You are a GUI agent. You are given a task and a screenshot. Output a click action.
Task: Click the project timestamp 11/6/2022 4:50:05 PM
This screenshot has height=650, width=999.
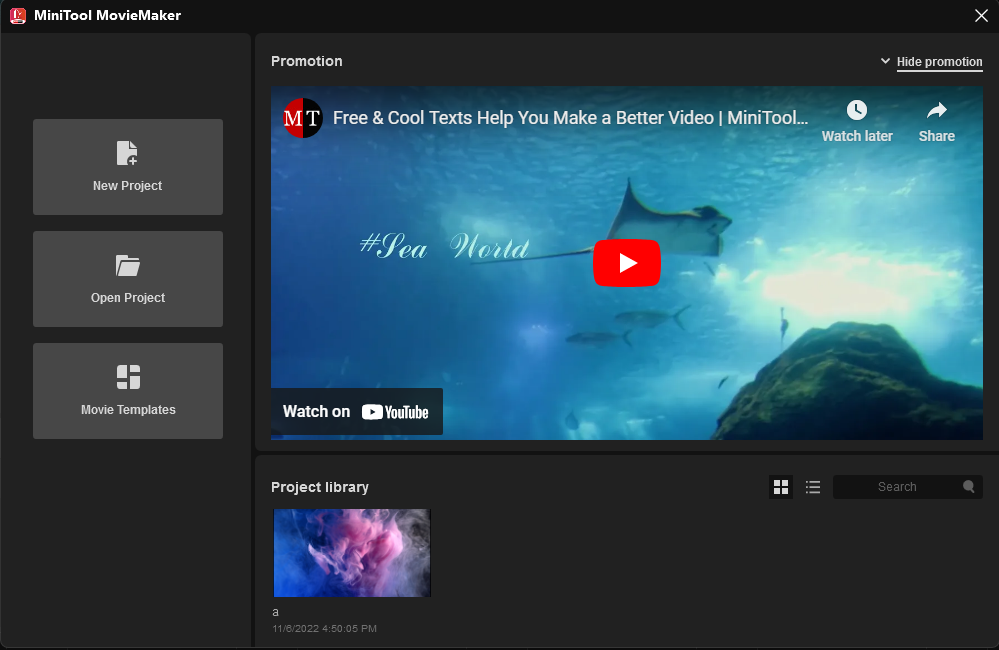point(324,629)
